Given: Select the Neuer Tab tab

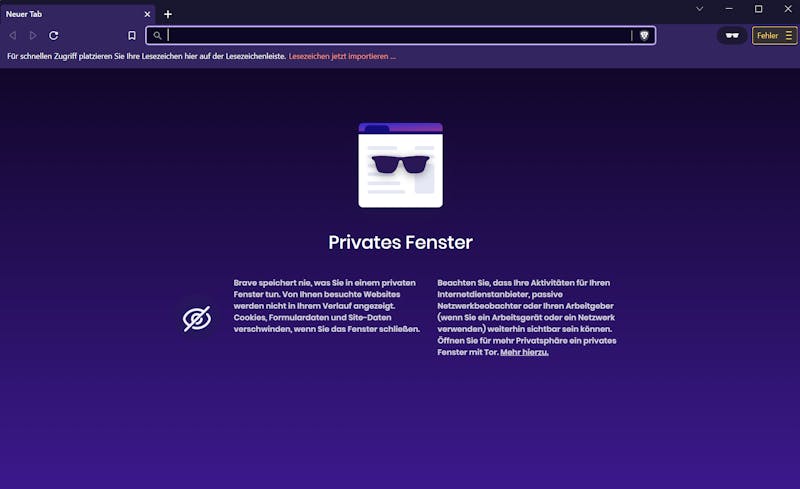Looking at the screenshot, I should click(77, 14).
